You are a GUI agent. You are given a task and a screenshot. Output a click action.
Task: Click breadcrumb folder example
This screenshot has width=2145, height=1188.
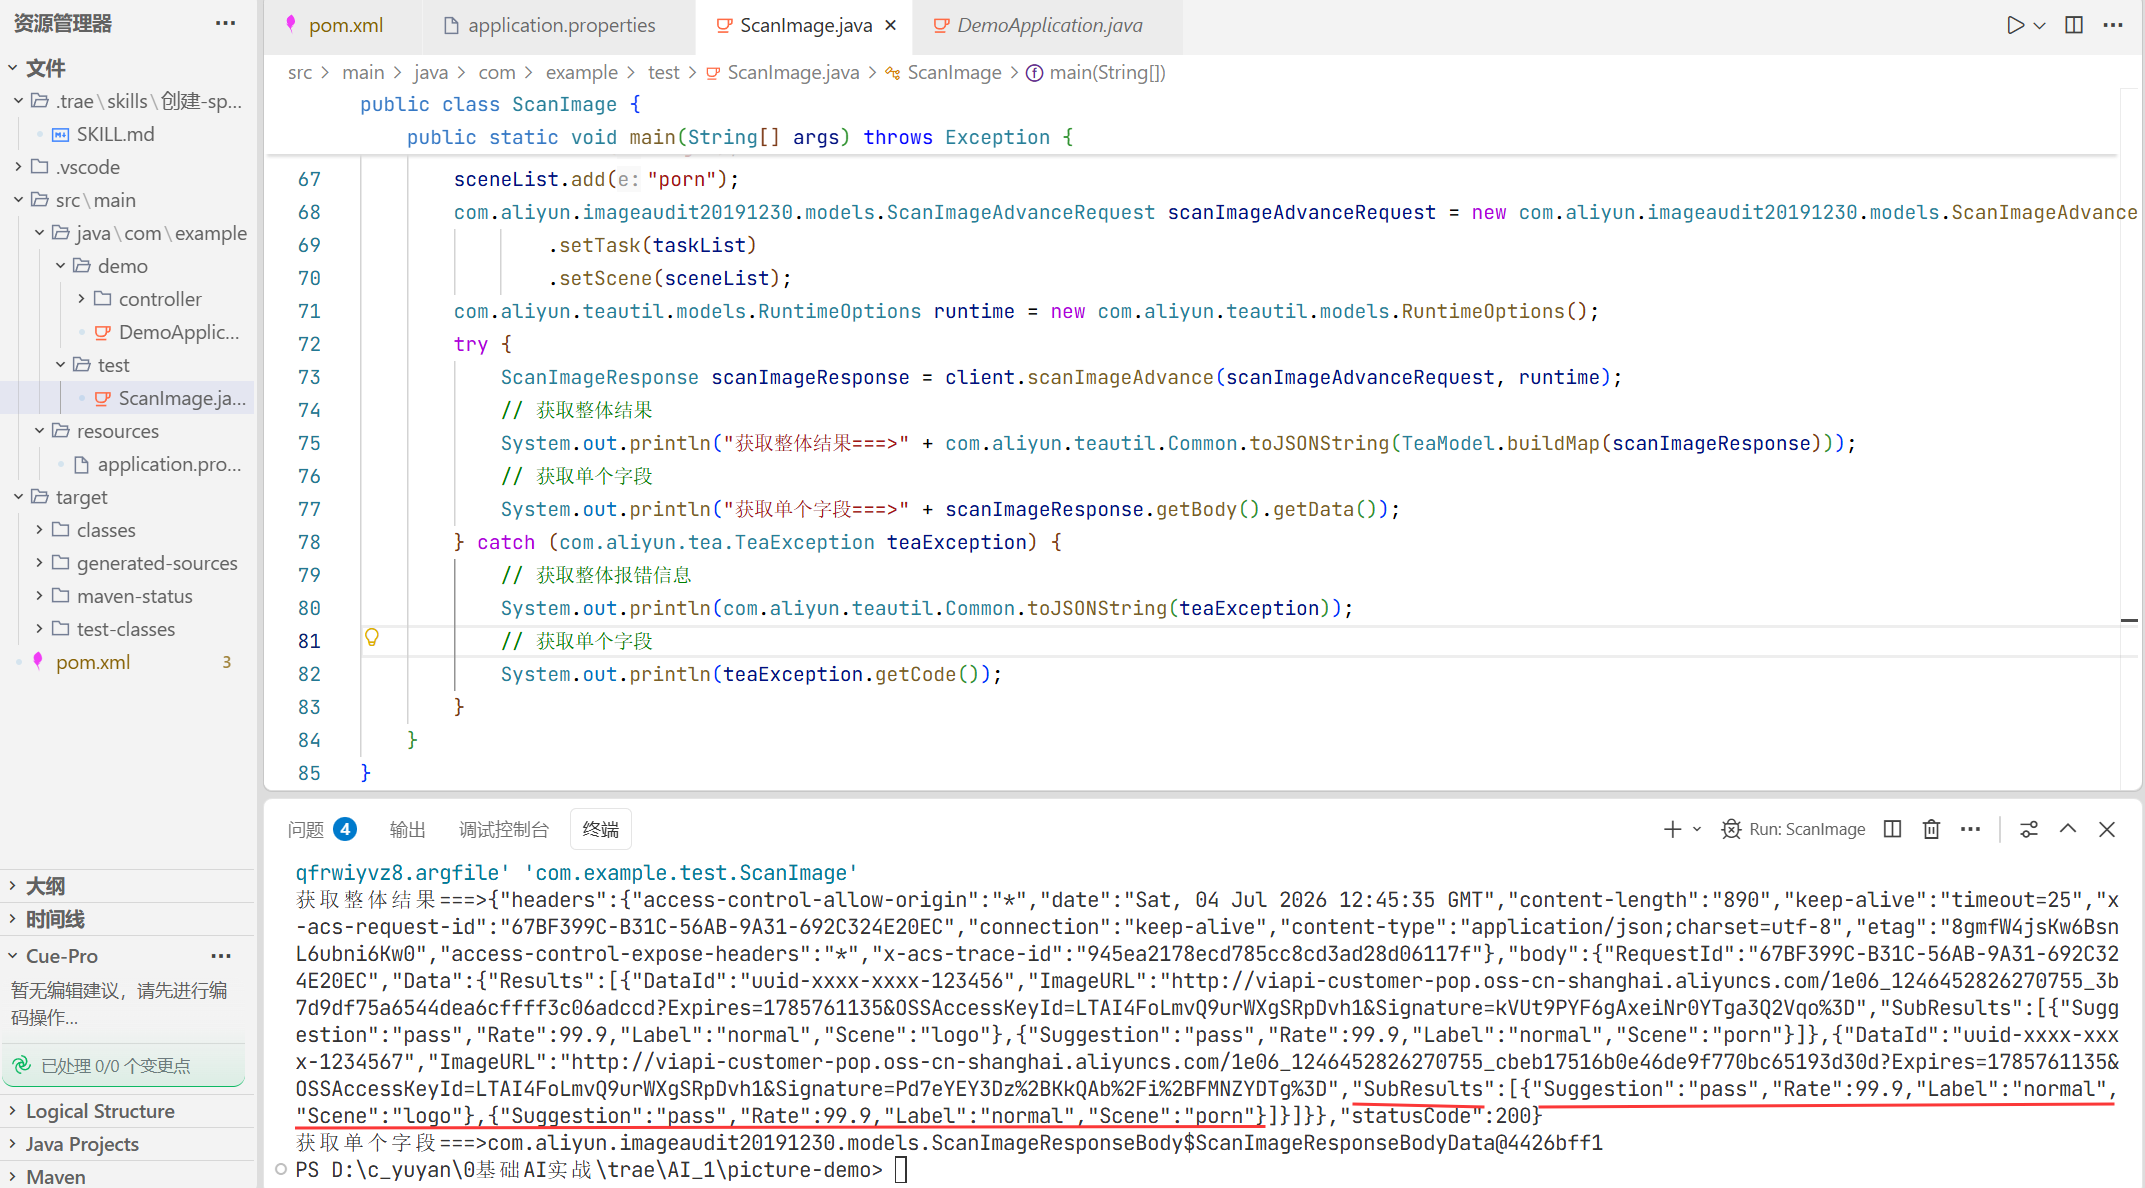(581, 72)
